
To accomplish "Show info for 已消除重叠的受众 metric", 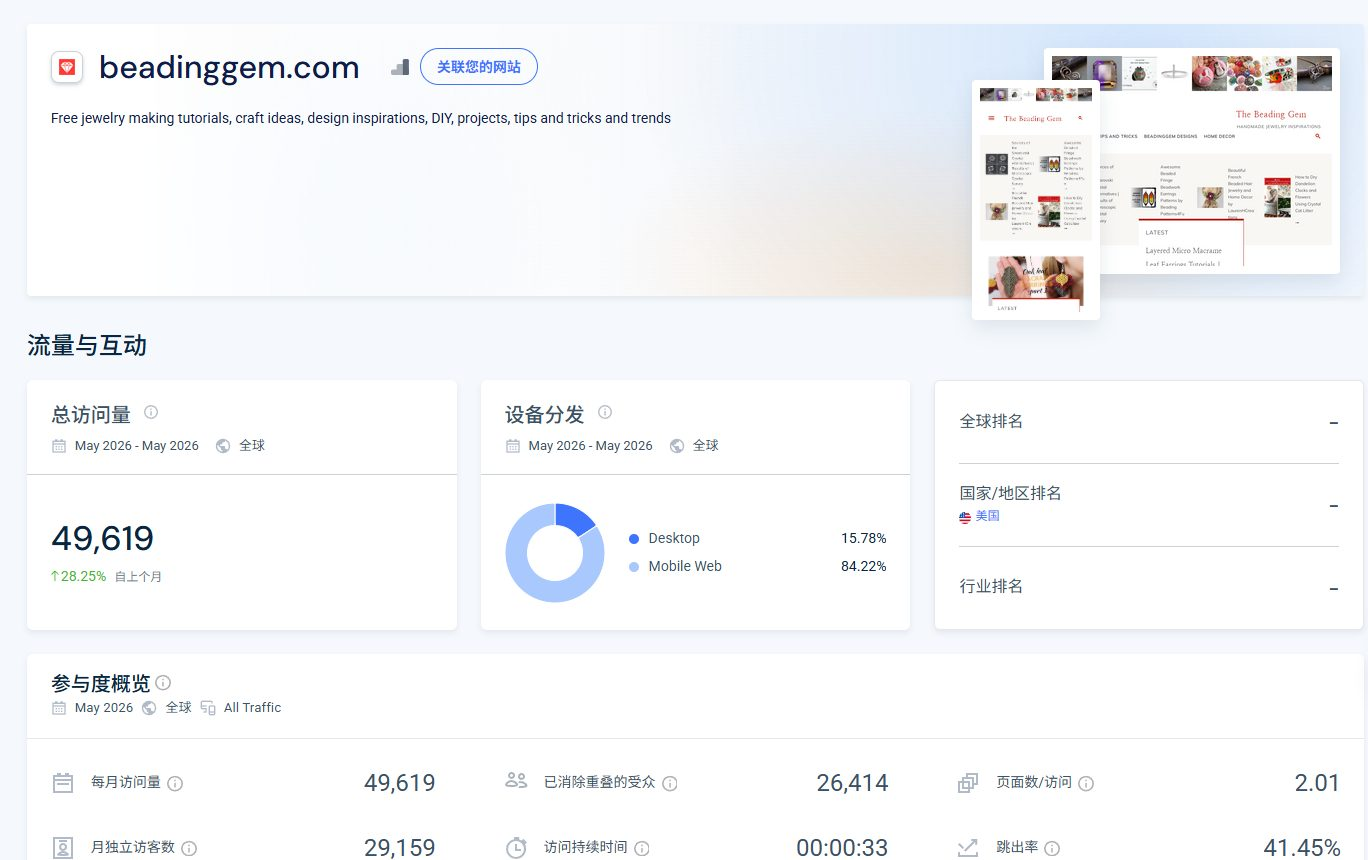I will coord(670,783).
